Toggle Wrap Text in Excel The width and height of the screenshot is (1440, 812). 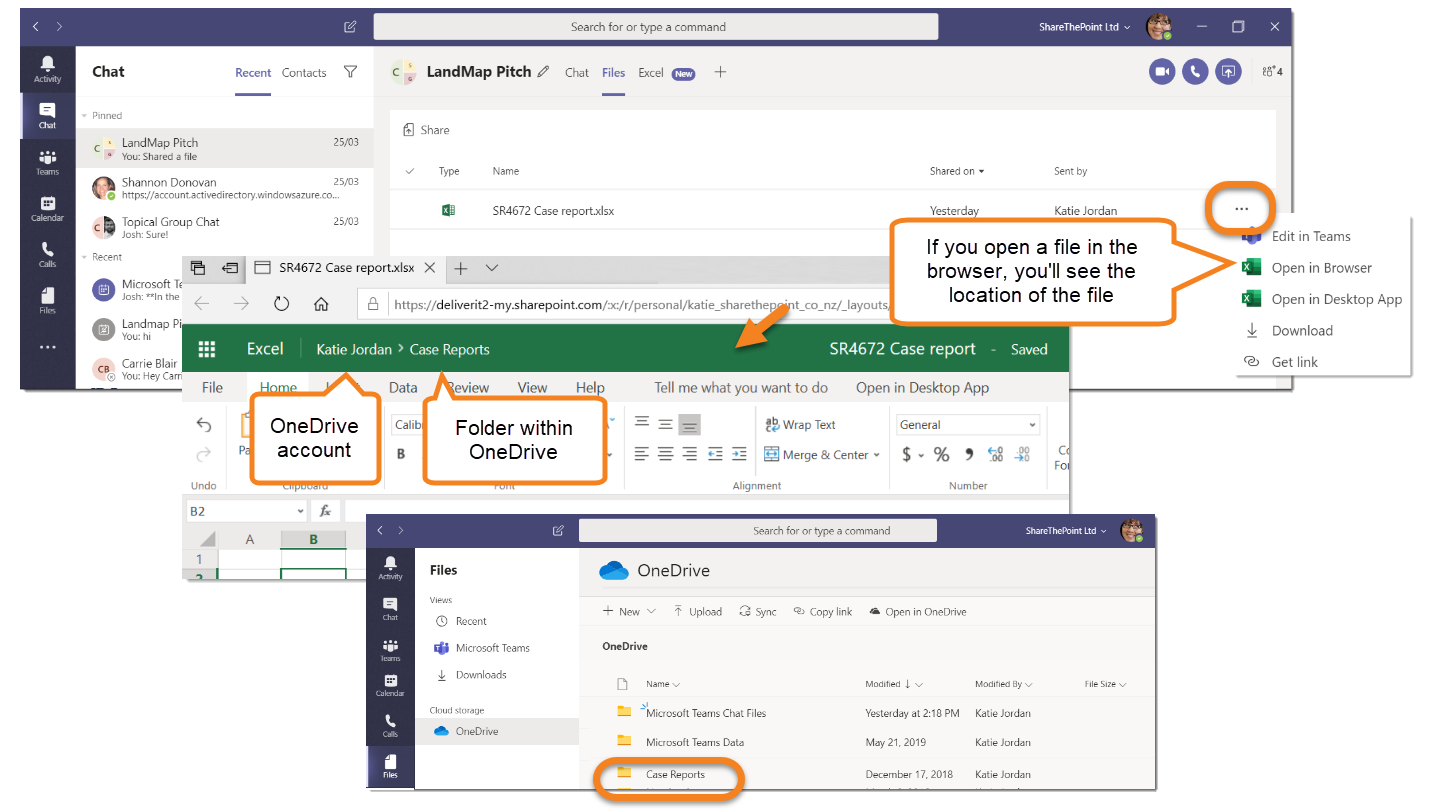pyautogui.click(x=801, y=424)
